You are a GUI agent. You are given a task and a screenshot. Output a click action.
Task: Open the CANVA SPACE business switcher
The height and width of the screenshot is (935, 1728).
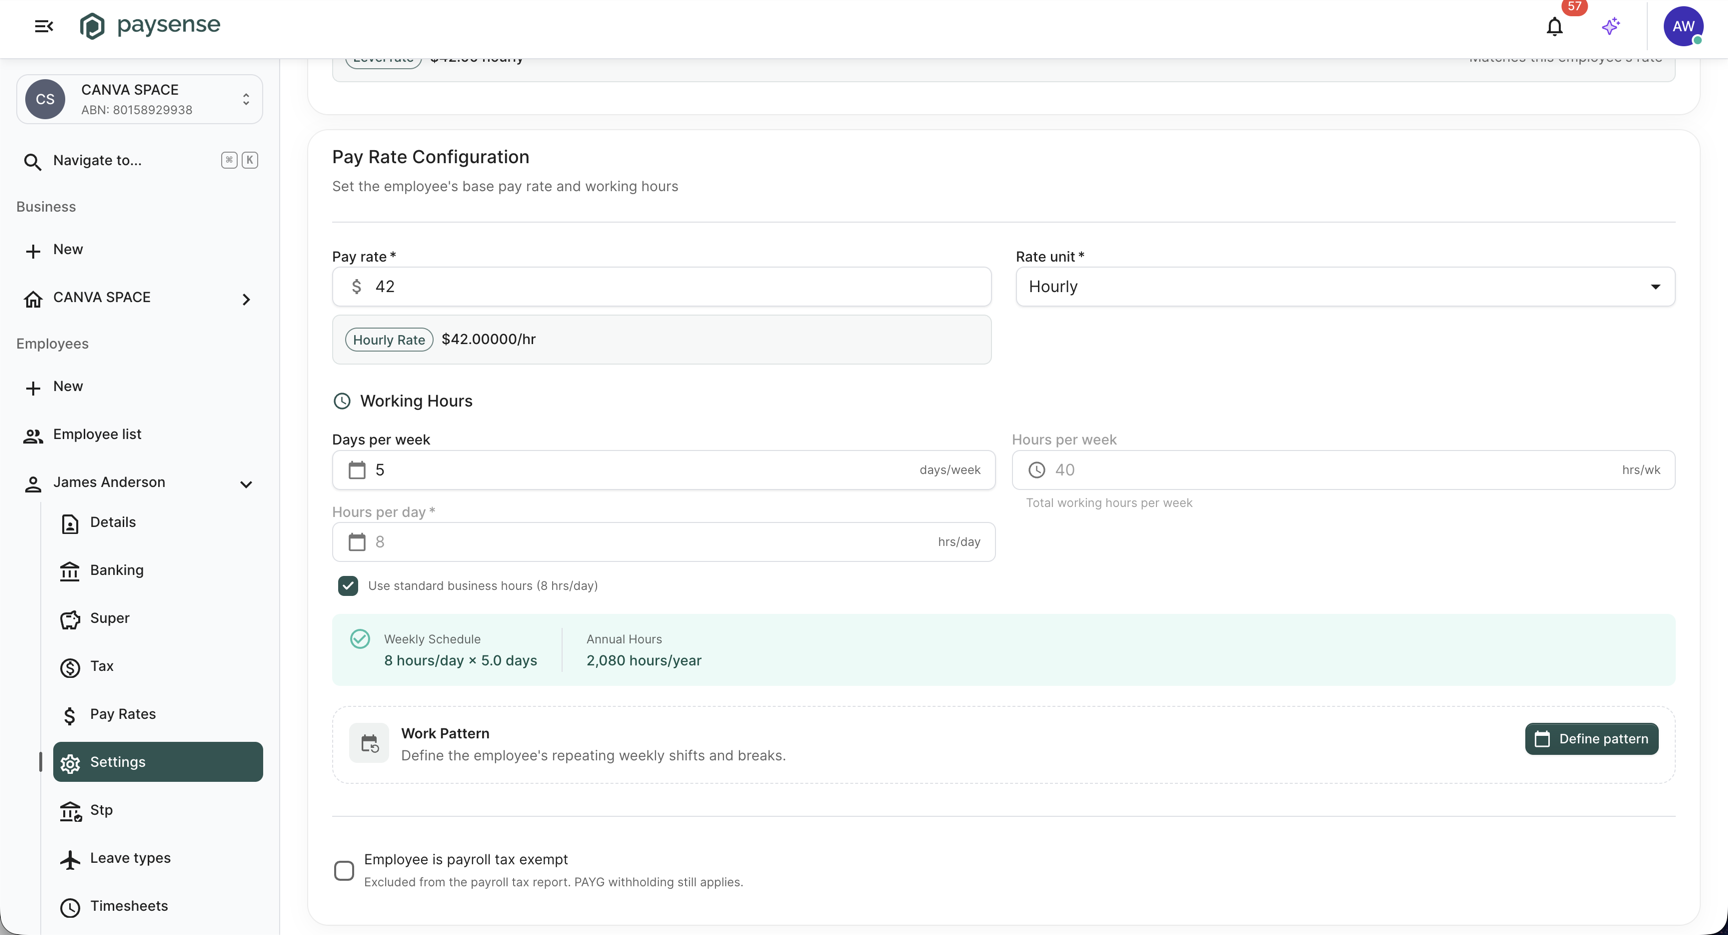(140, 99)
